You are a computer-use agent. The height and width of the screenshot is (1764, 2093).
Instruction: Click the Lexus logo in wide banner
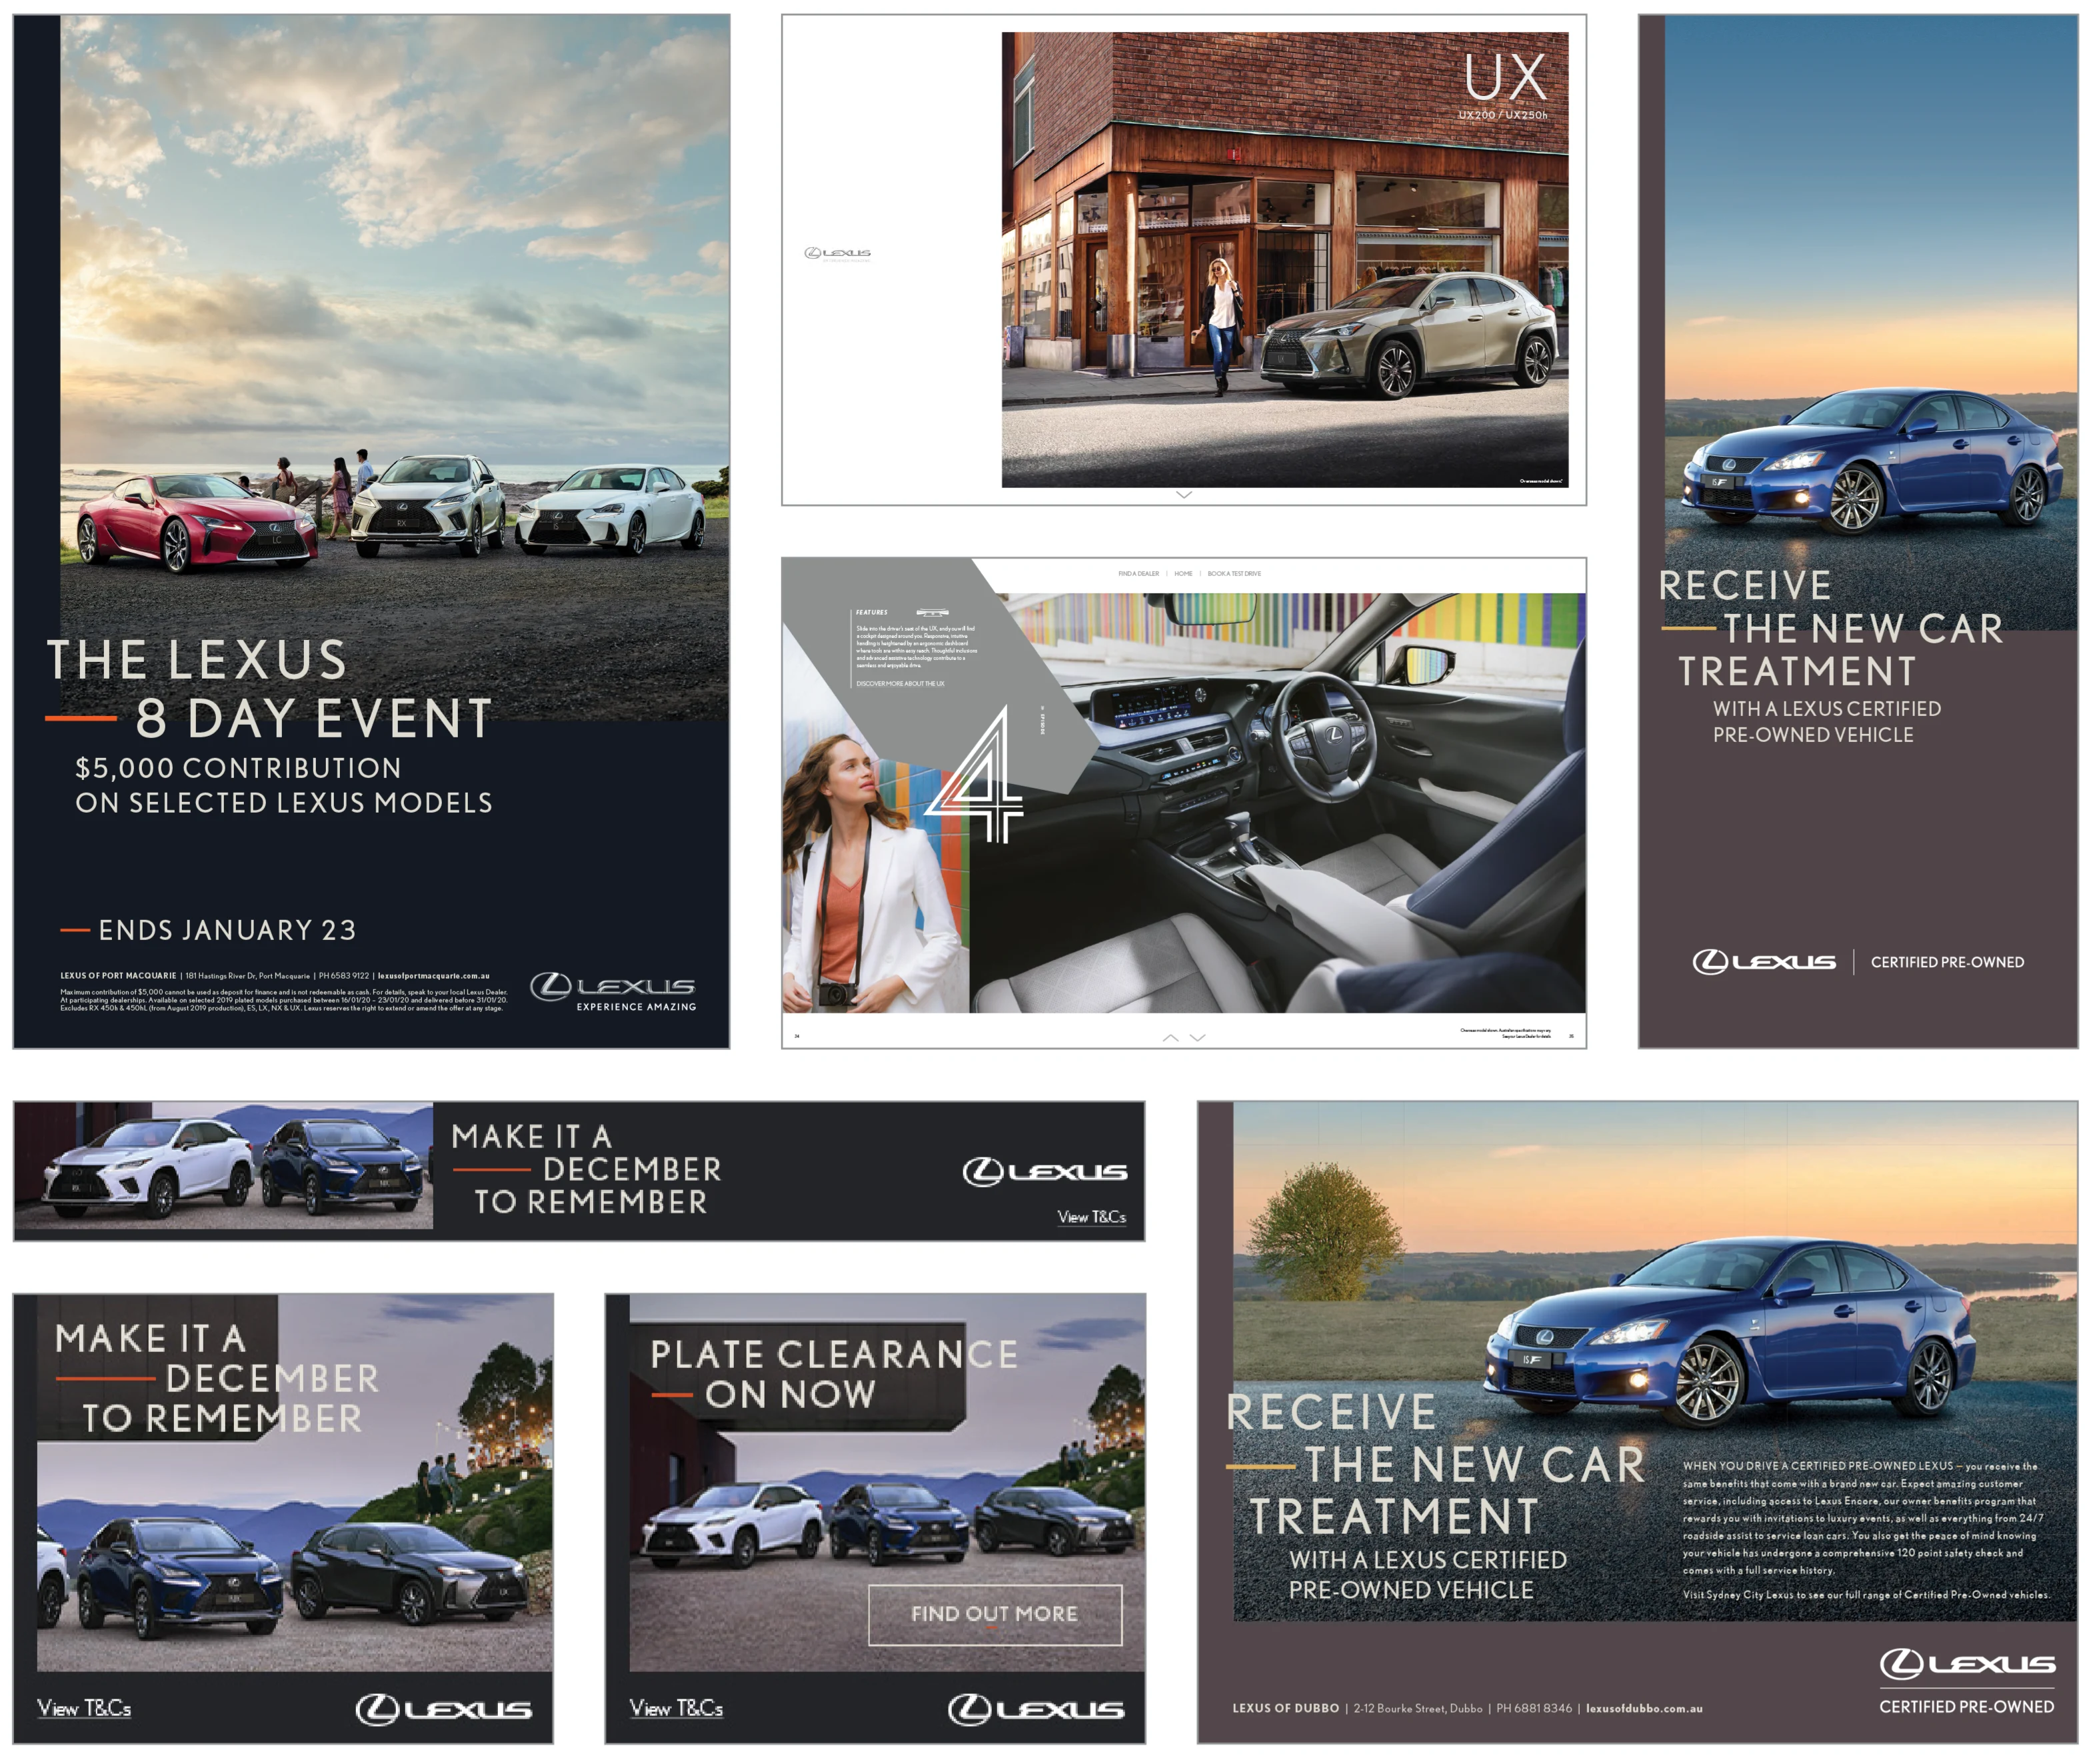(1044, 1171)
